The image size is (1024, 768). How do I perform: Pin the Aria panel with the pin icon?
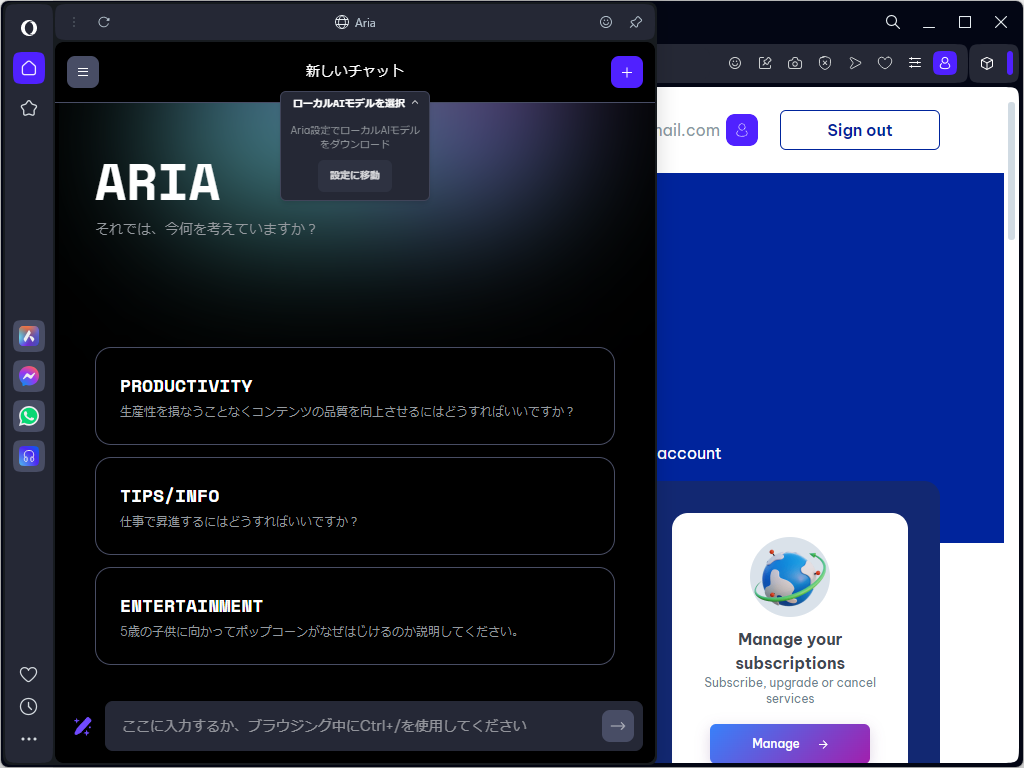point(634,21)
